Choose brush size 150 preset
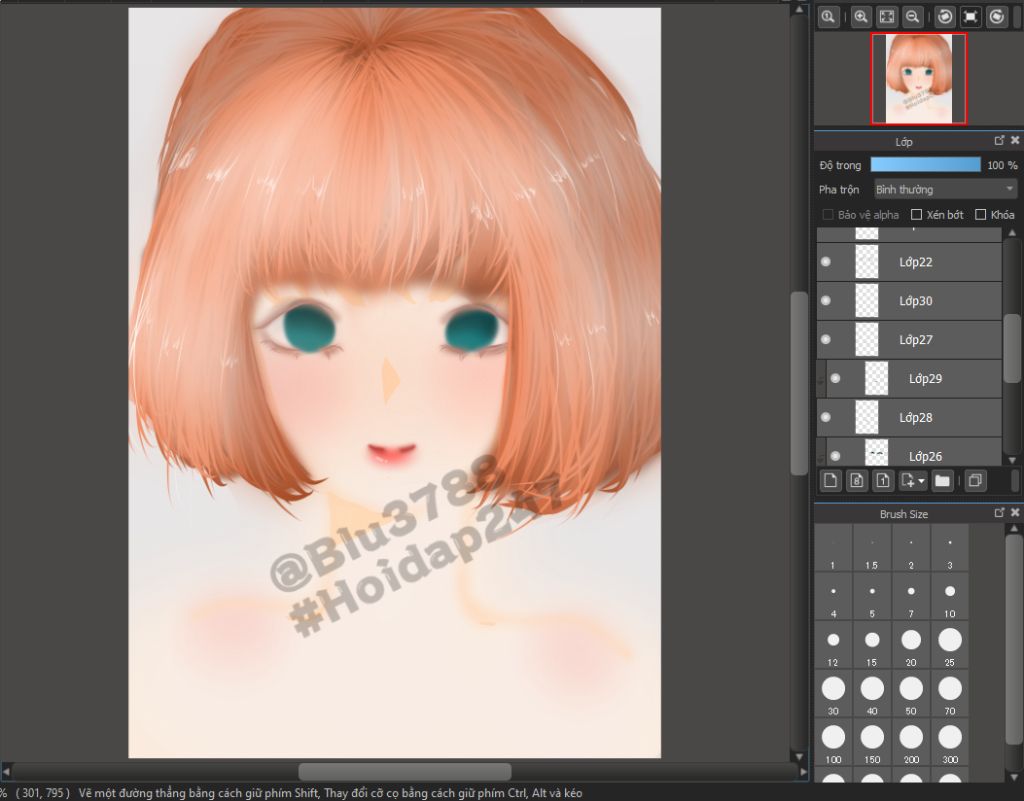The image size is (1024, 801). 872,742
